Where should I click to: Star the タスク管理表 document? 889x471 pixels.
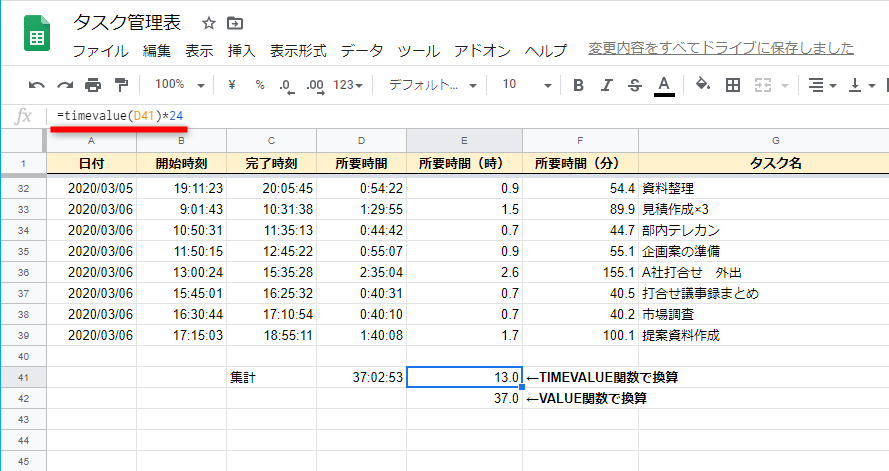[x=209, y=23]
